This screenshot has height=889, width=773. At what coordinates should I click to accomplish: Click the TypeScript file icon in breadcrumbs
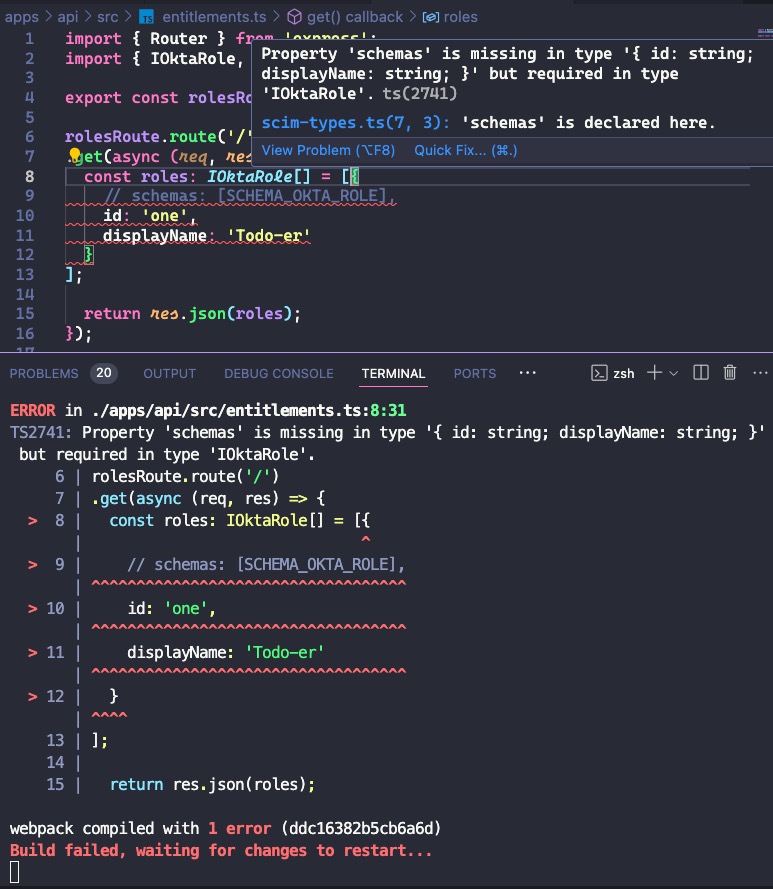click(x=147, y=18)
